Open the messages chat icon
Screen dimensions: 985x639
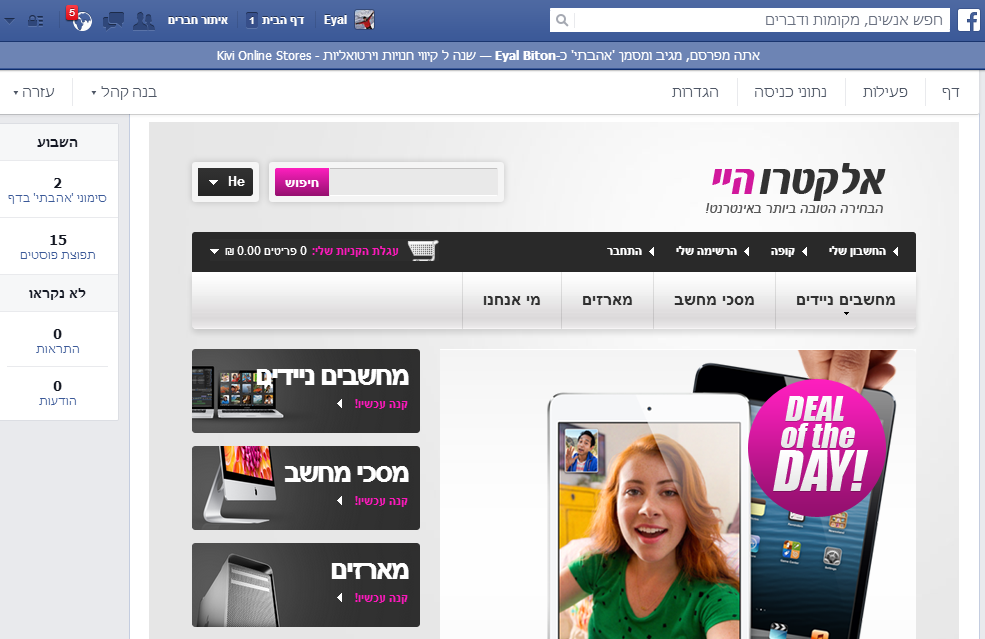(113, 21)
